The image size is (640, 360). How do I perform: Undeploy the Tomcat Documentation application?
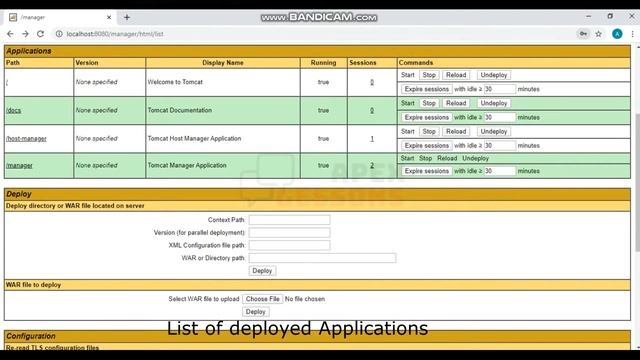(x=493, y=103)
